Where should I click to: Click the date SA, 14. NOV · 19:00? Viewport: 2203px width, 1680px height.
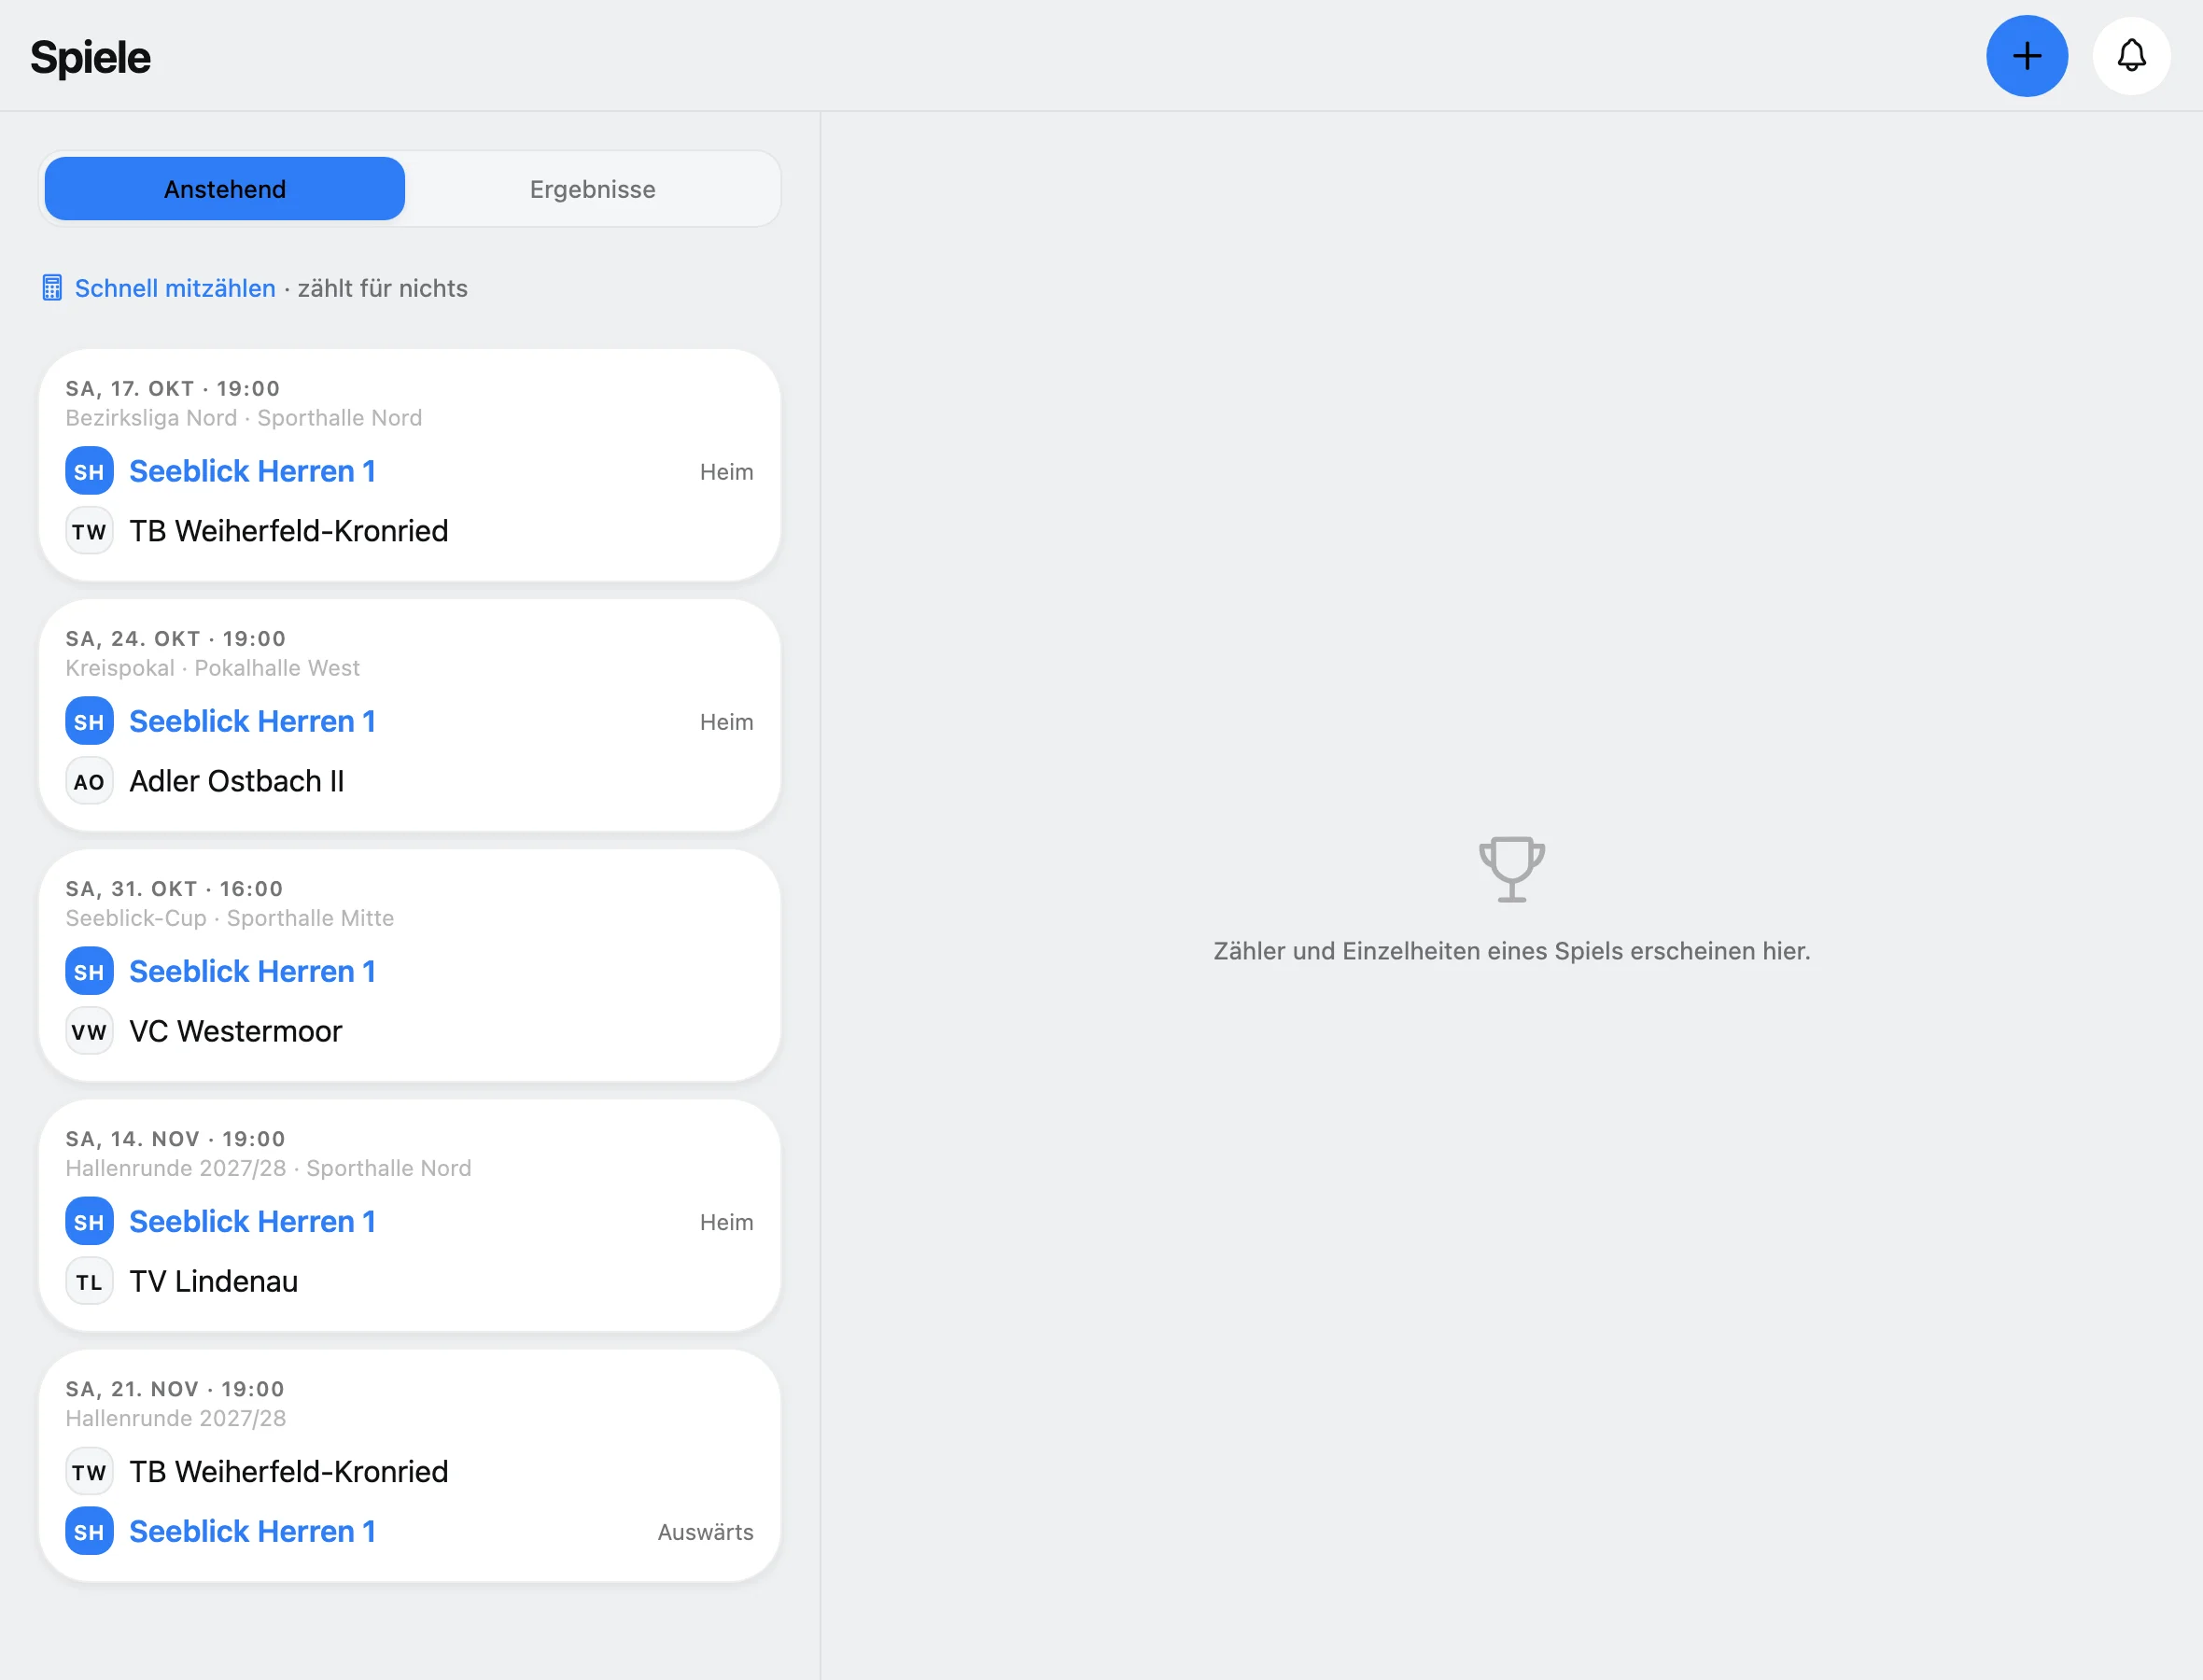[175, 1138]
